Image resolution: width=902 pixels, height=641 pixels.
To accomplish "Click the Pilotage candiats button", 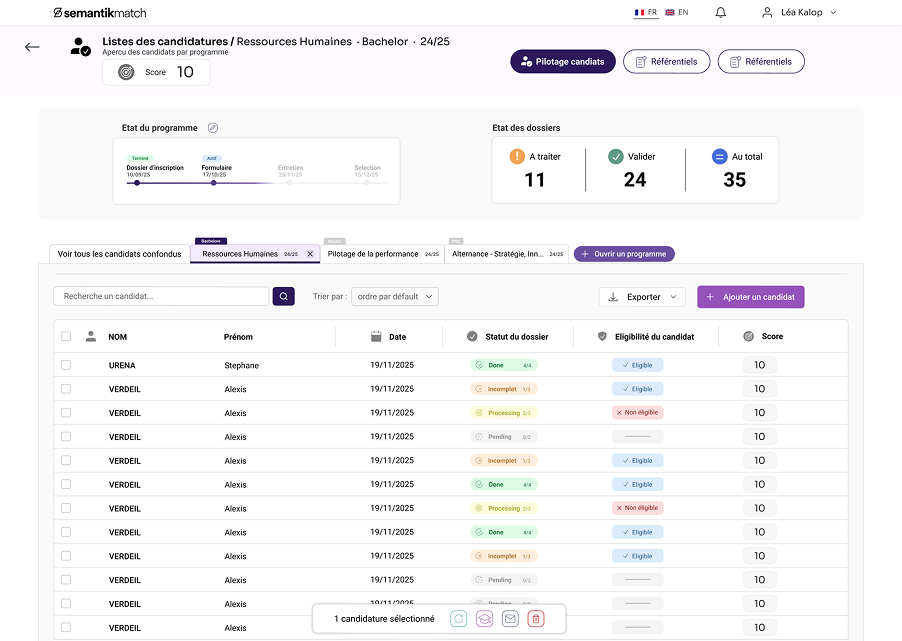I will pos(562,61).
